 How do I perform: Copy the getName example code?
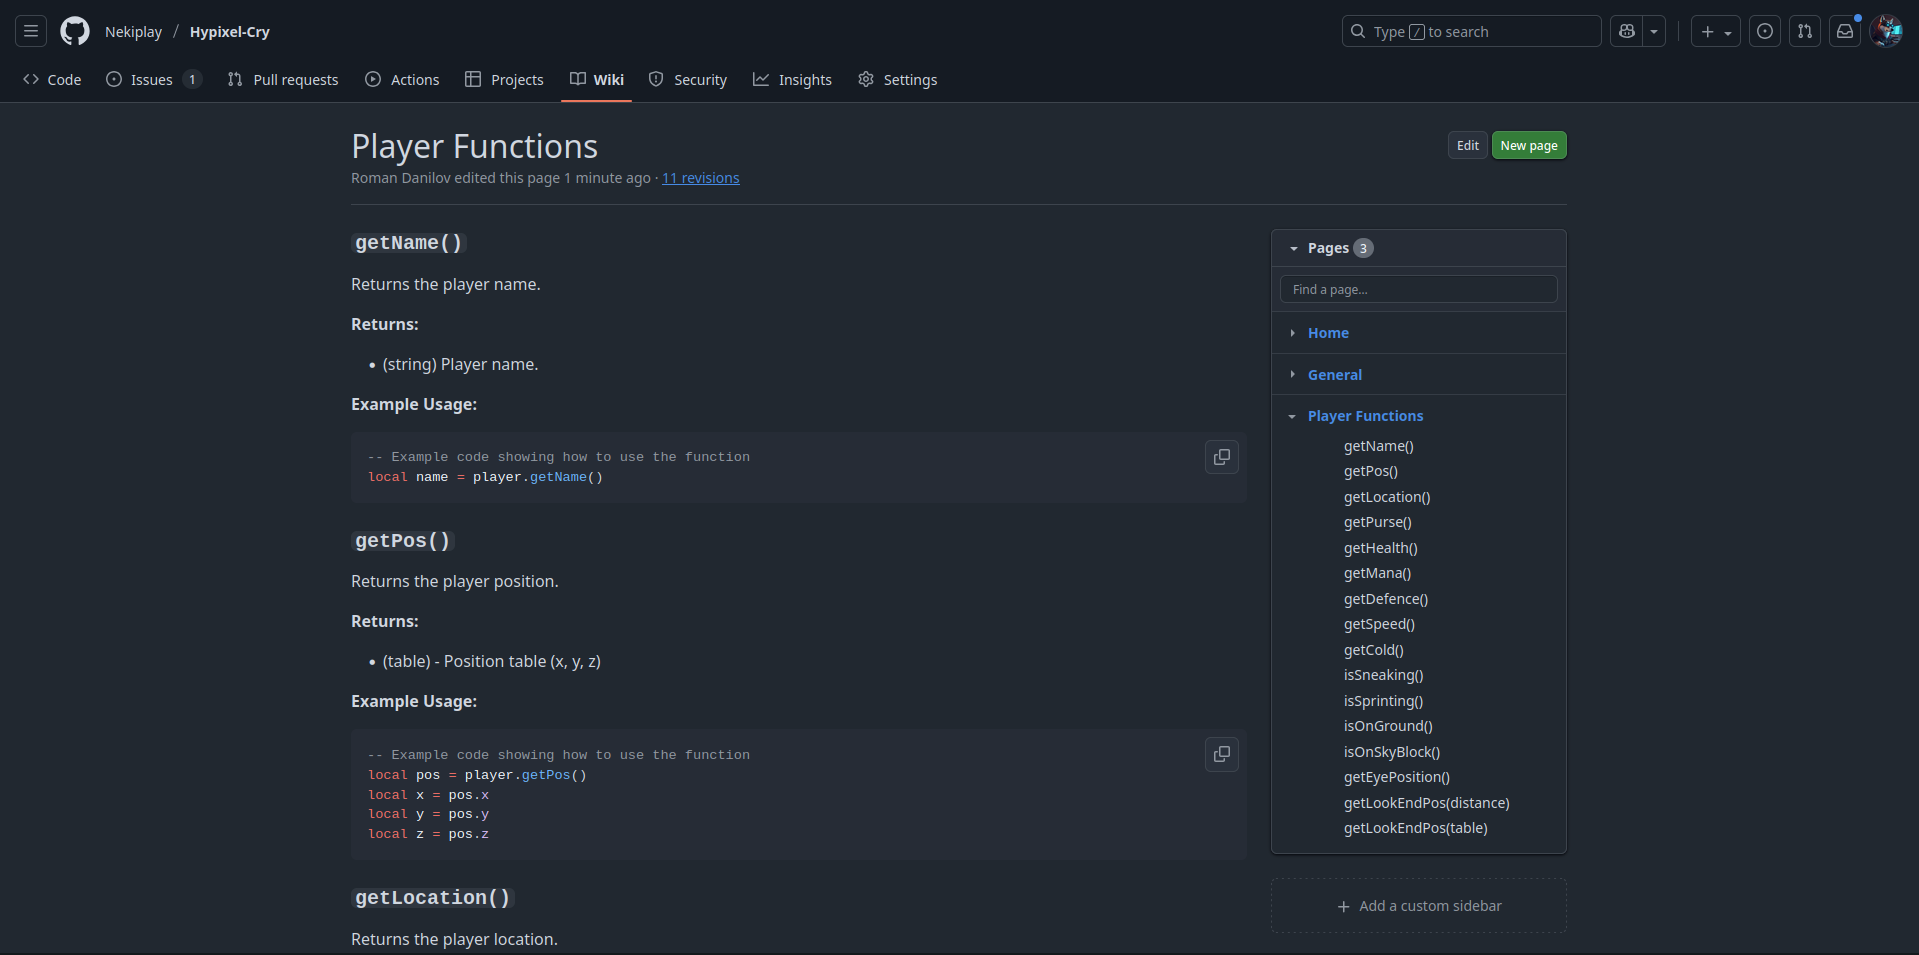1221,457
